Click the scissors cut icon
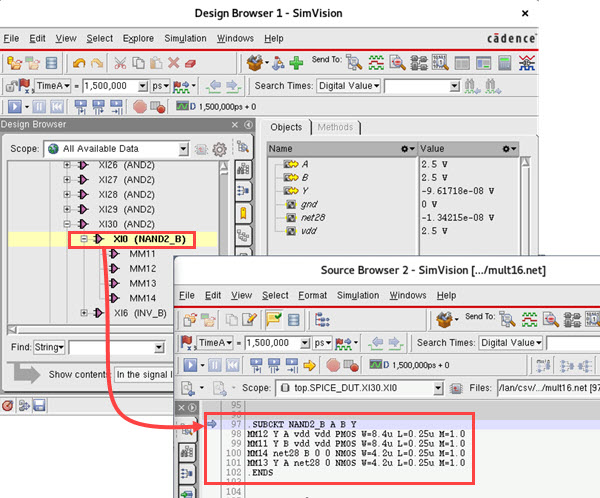600x498 pixels. 120,63
